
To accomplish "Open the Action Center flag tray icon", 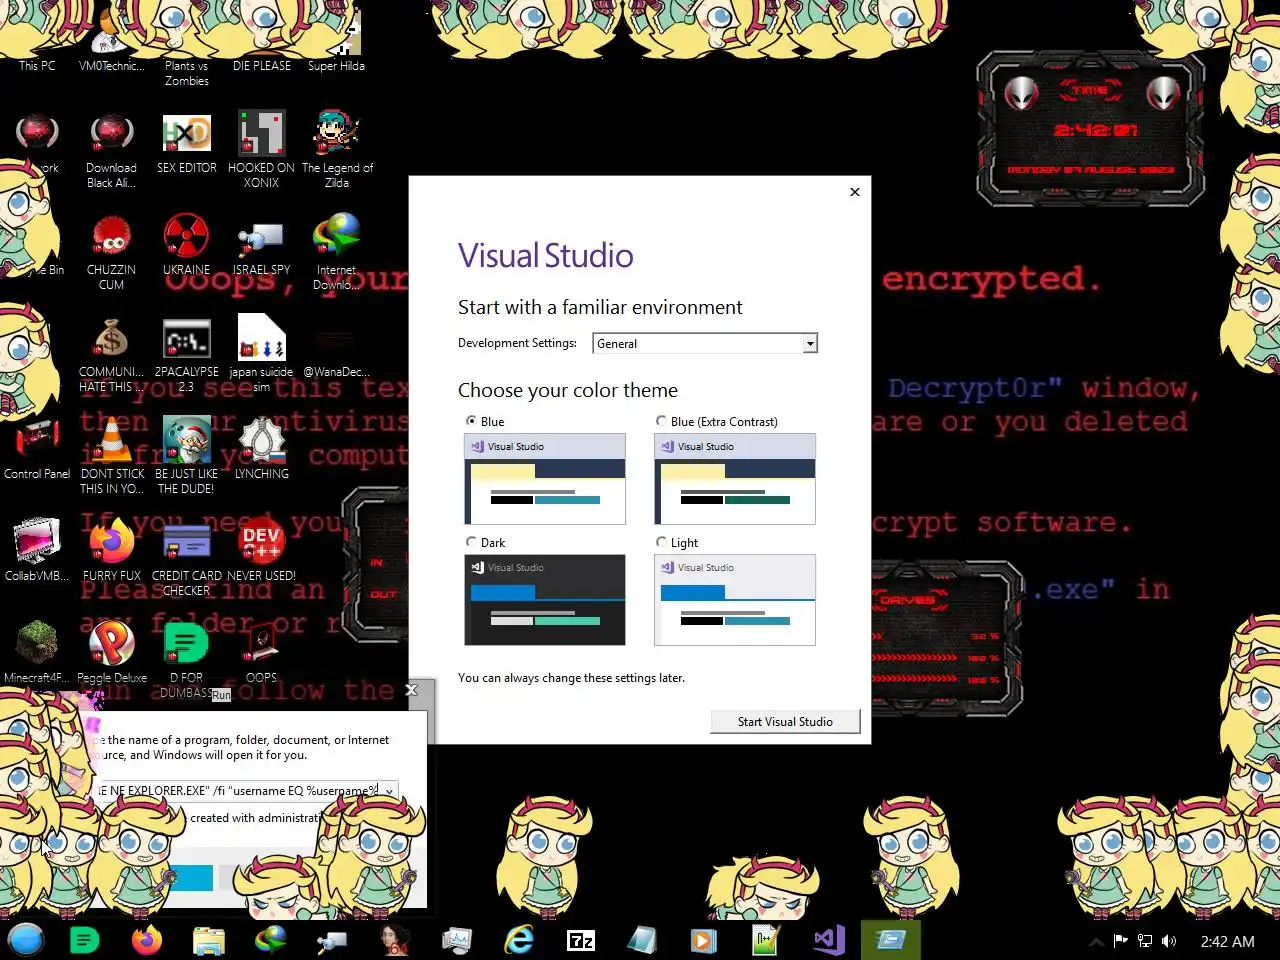I will pyautogui.click(x=1121, y=941).
